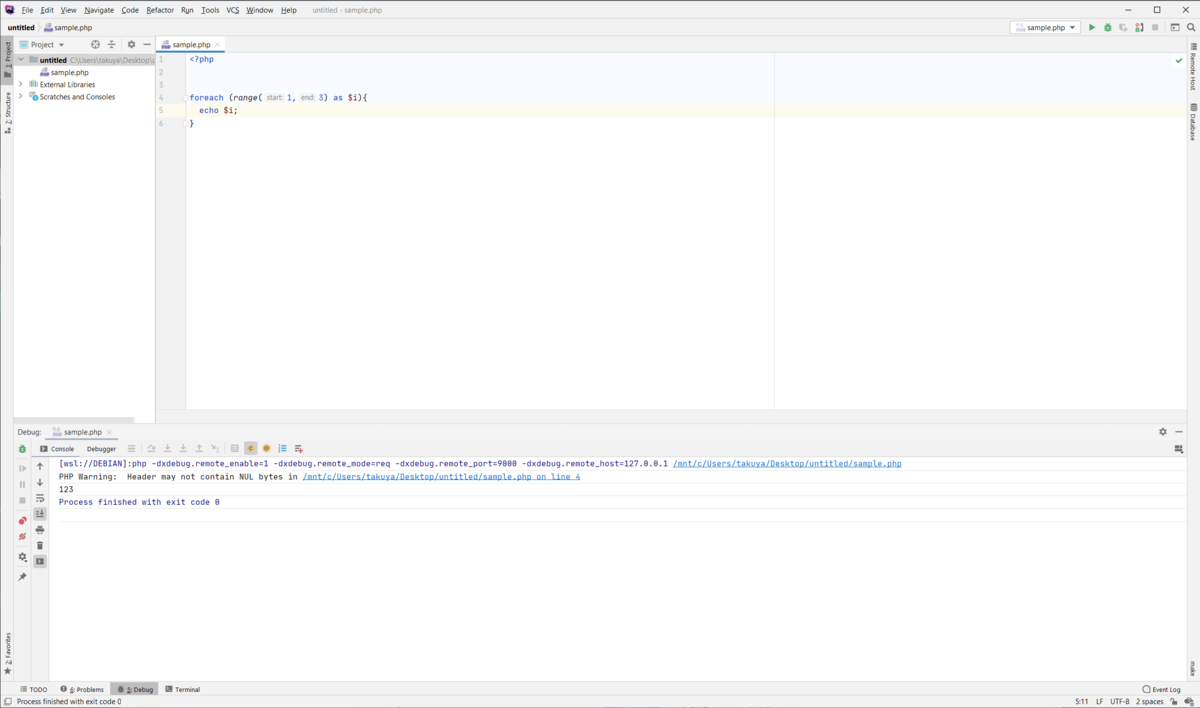Open View Breakpoints with the red circles icon
The width and height of the screenshot is (1200, 708).
(x=22, y=519)
